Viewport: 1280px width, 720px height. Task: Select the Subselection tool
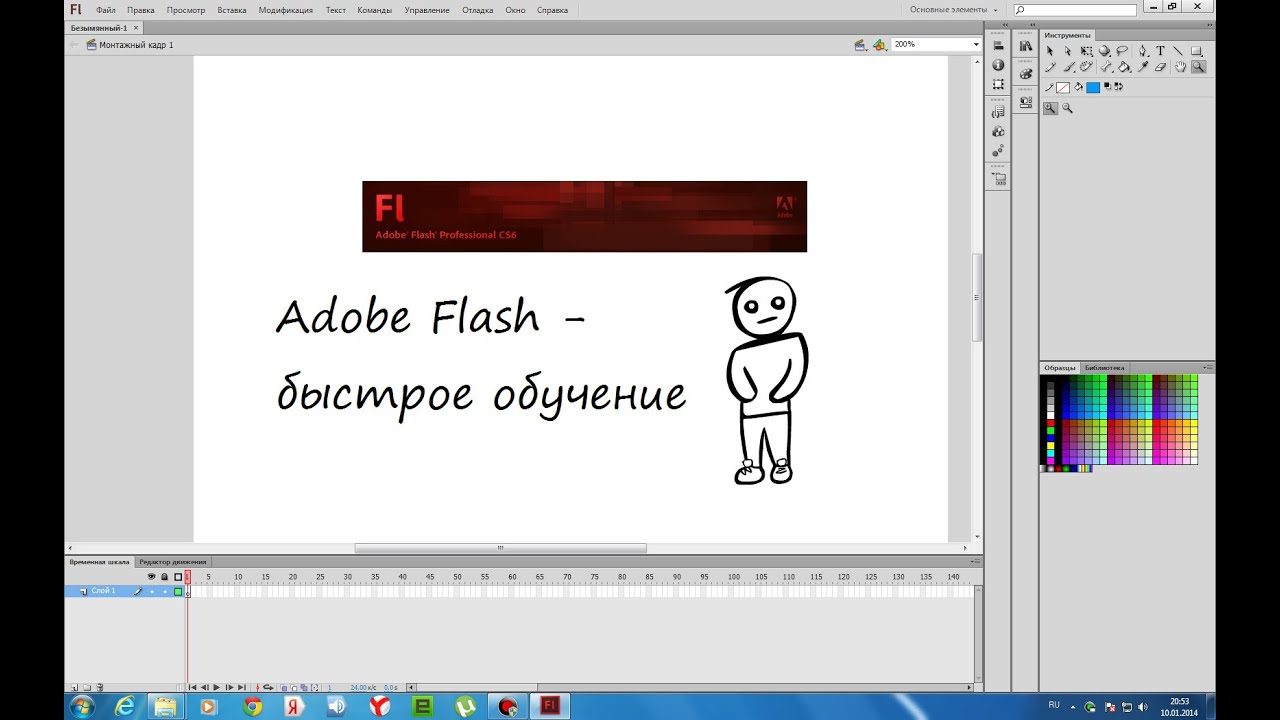pos(1068,51)
